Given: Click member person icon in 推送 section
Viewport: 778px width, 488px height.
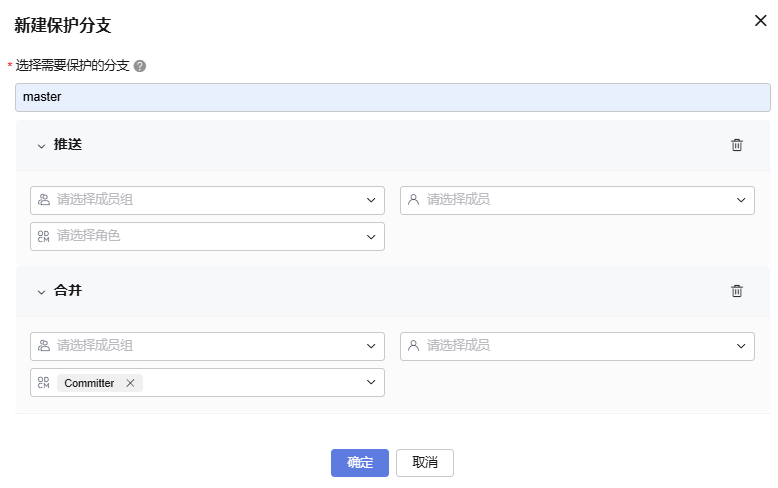Looking at the screenshot, I should 413,200.
